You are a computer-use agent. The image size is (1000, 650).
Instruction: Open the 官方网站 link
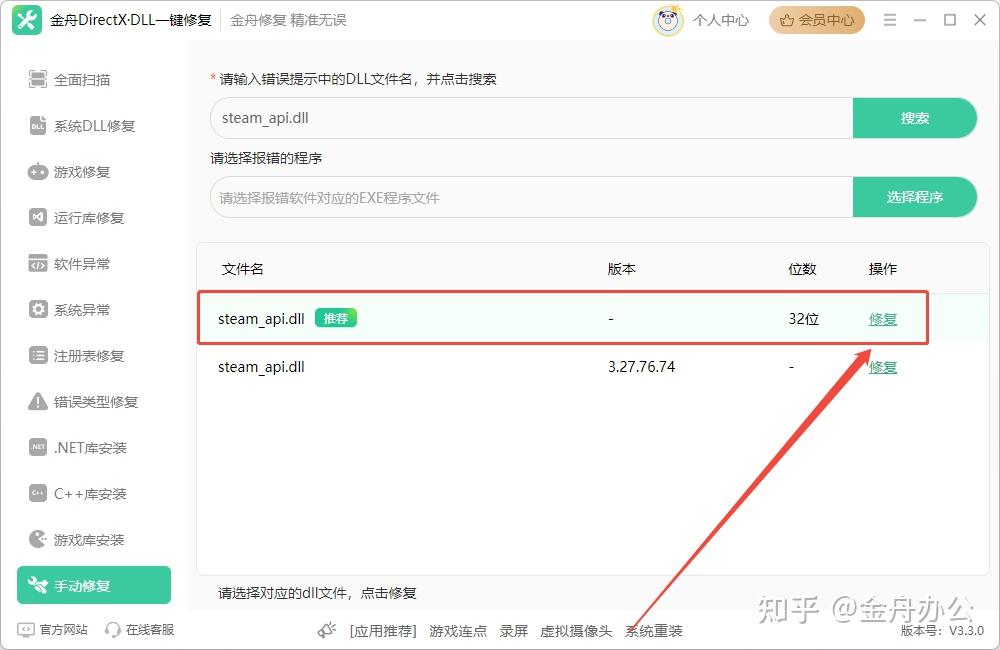(63, 630)
